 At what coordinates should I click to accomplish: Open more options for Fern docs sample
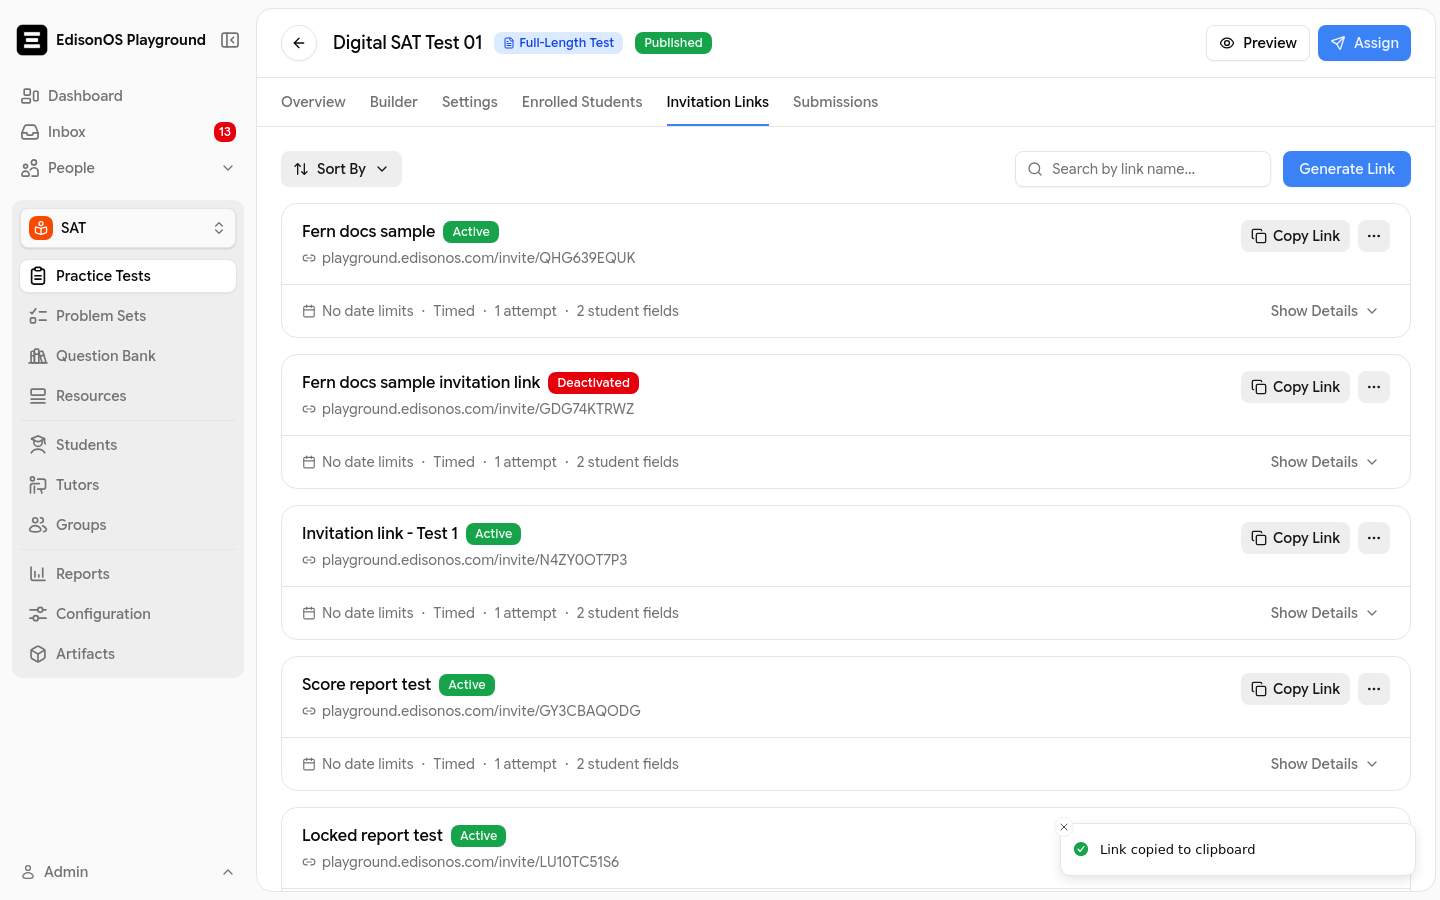pos(1374,236)
